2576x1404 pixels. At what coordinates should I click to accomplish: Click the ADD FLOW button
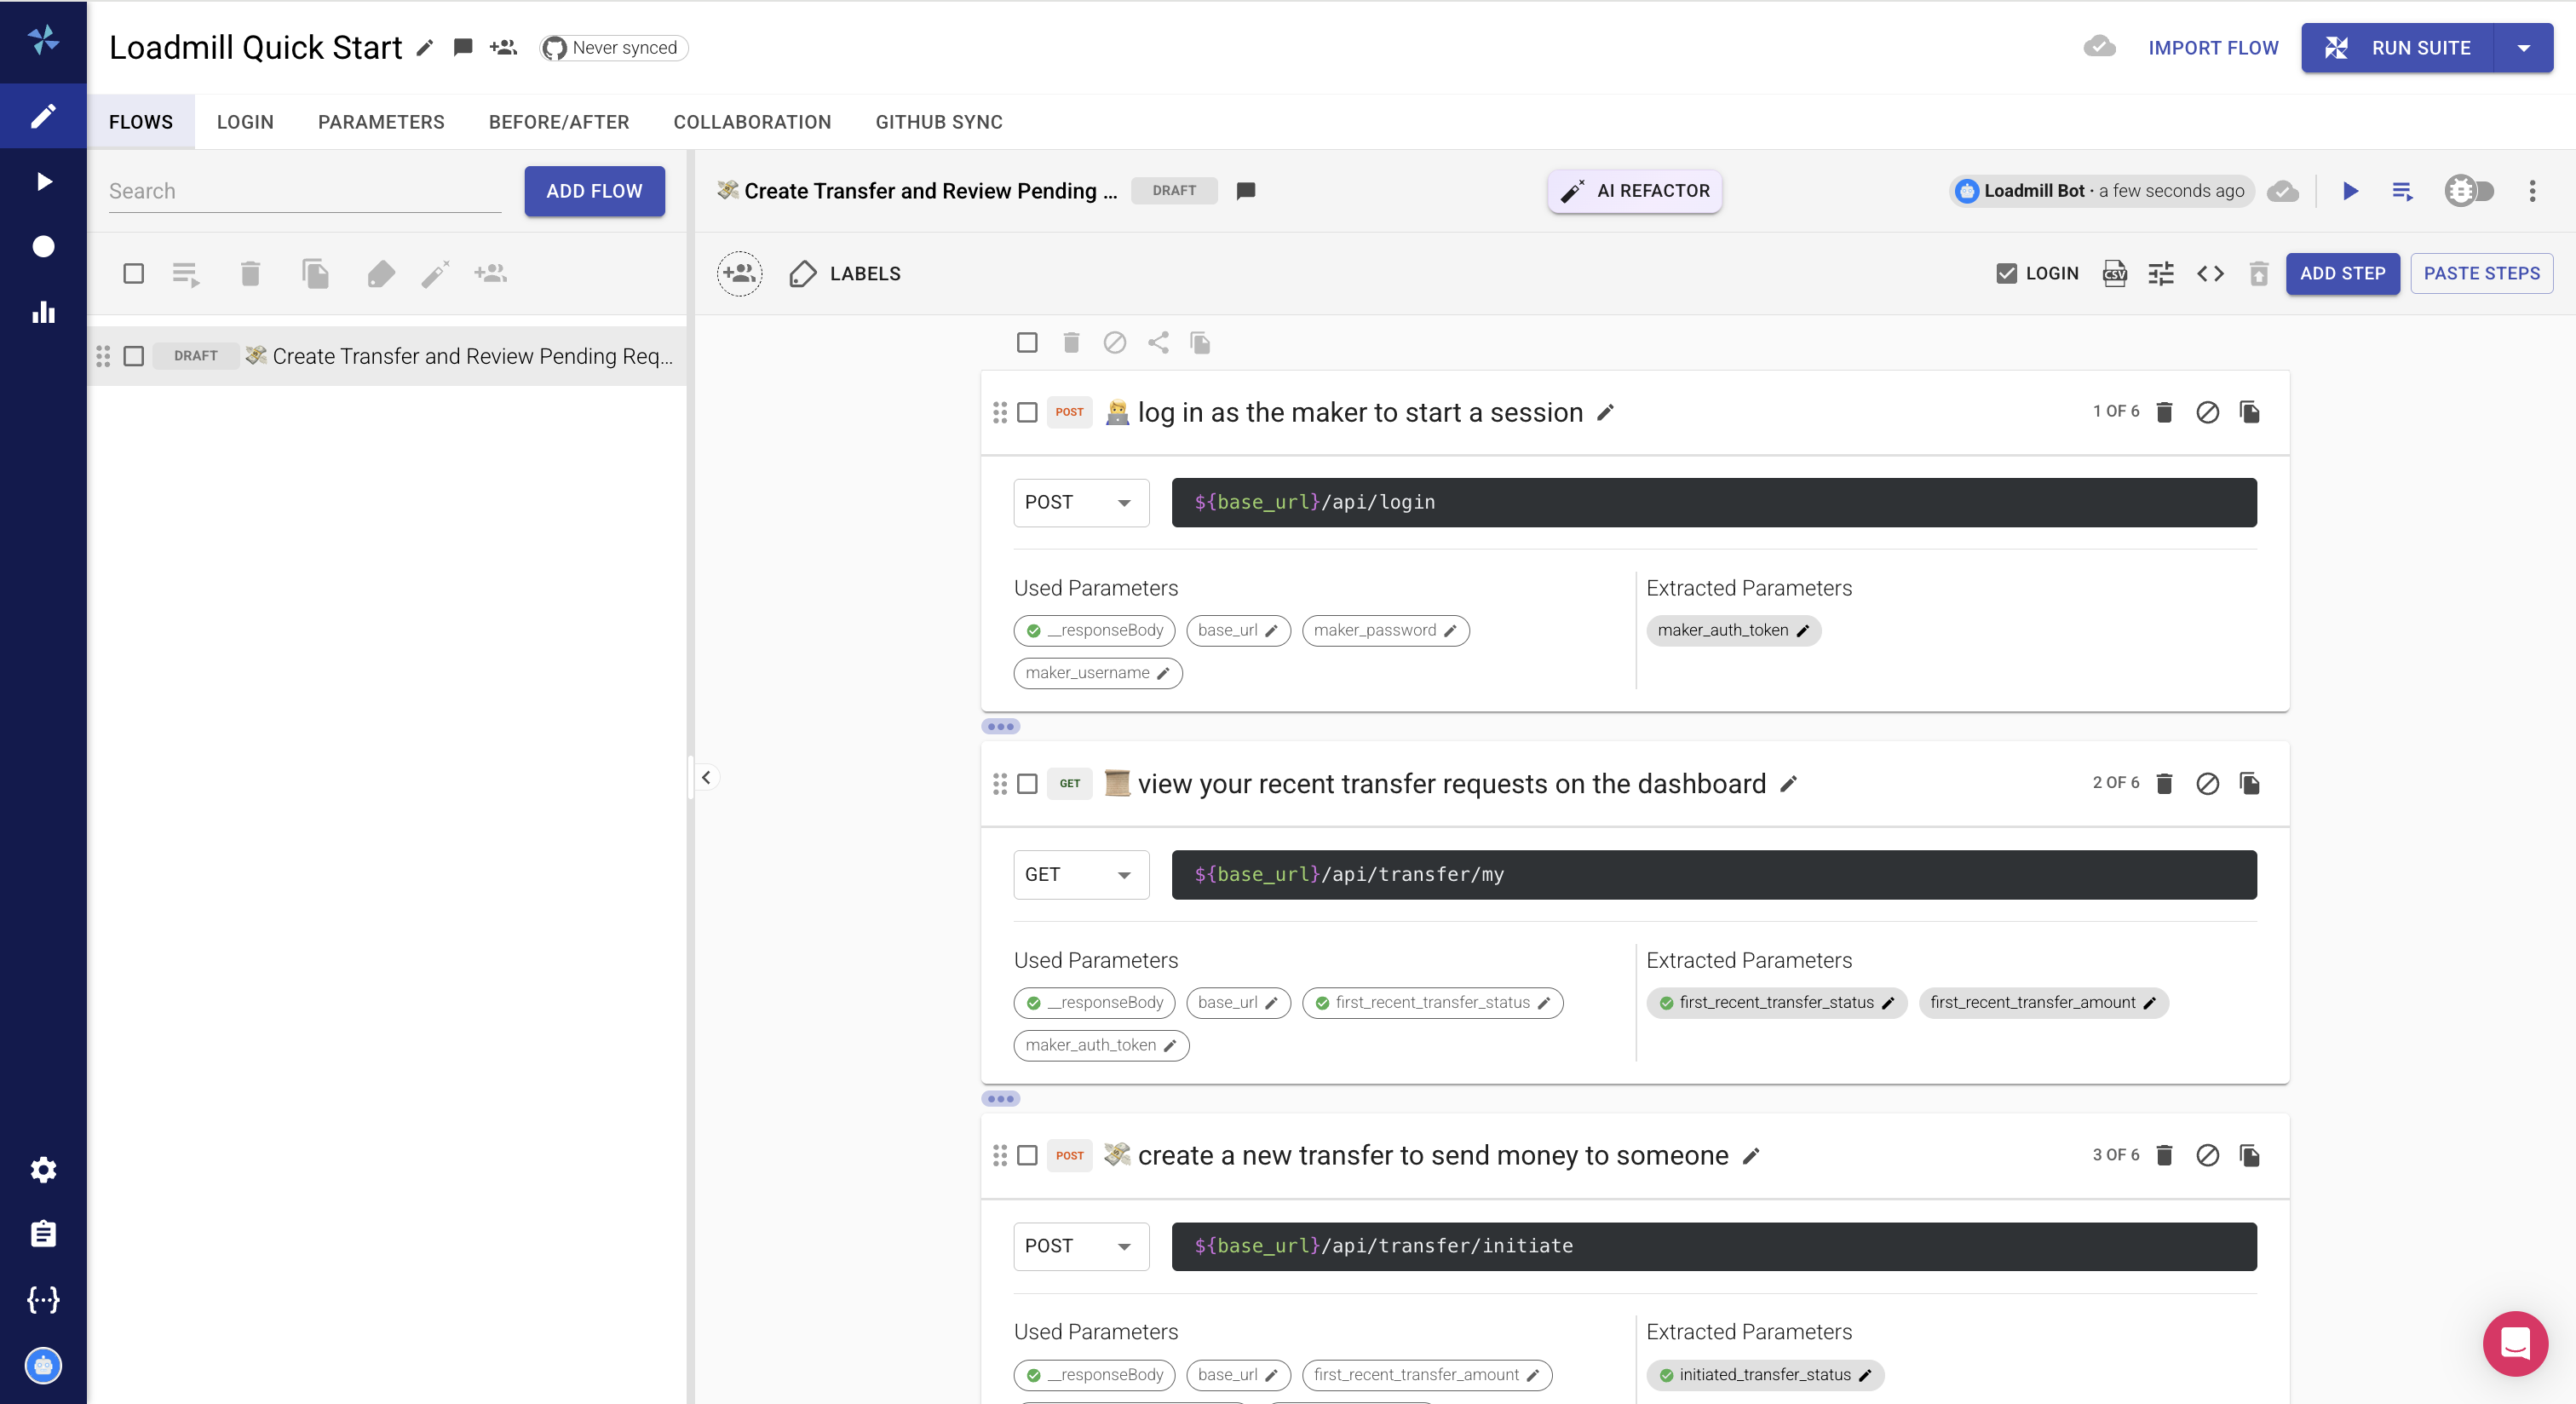pyautogui.click(x=594, y=191)
